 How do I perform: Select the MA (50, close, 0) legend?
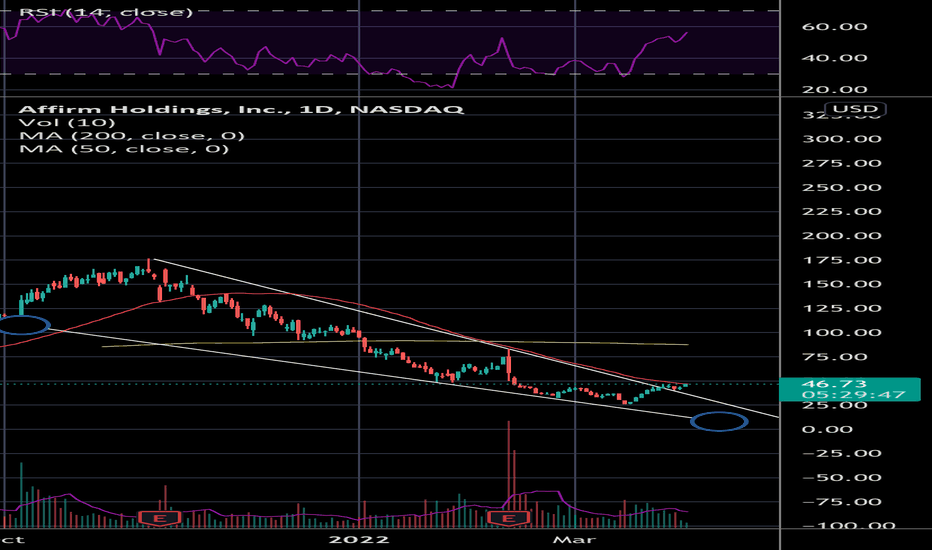coord(124,149)
